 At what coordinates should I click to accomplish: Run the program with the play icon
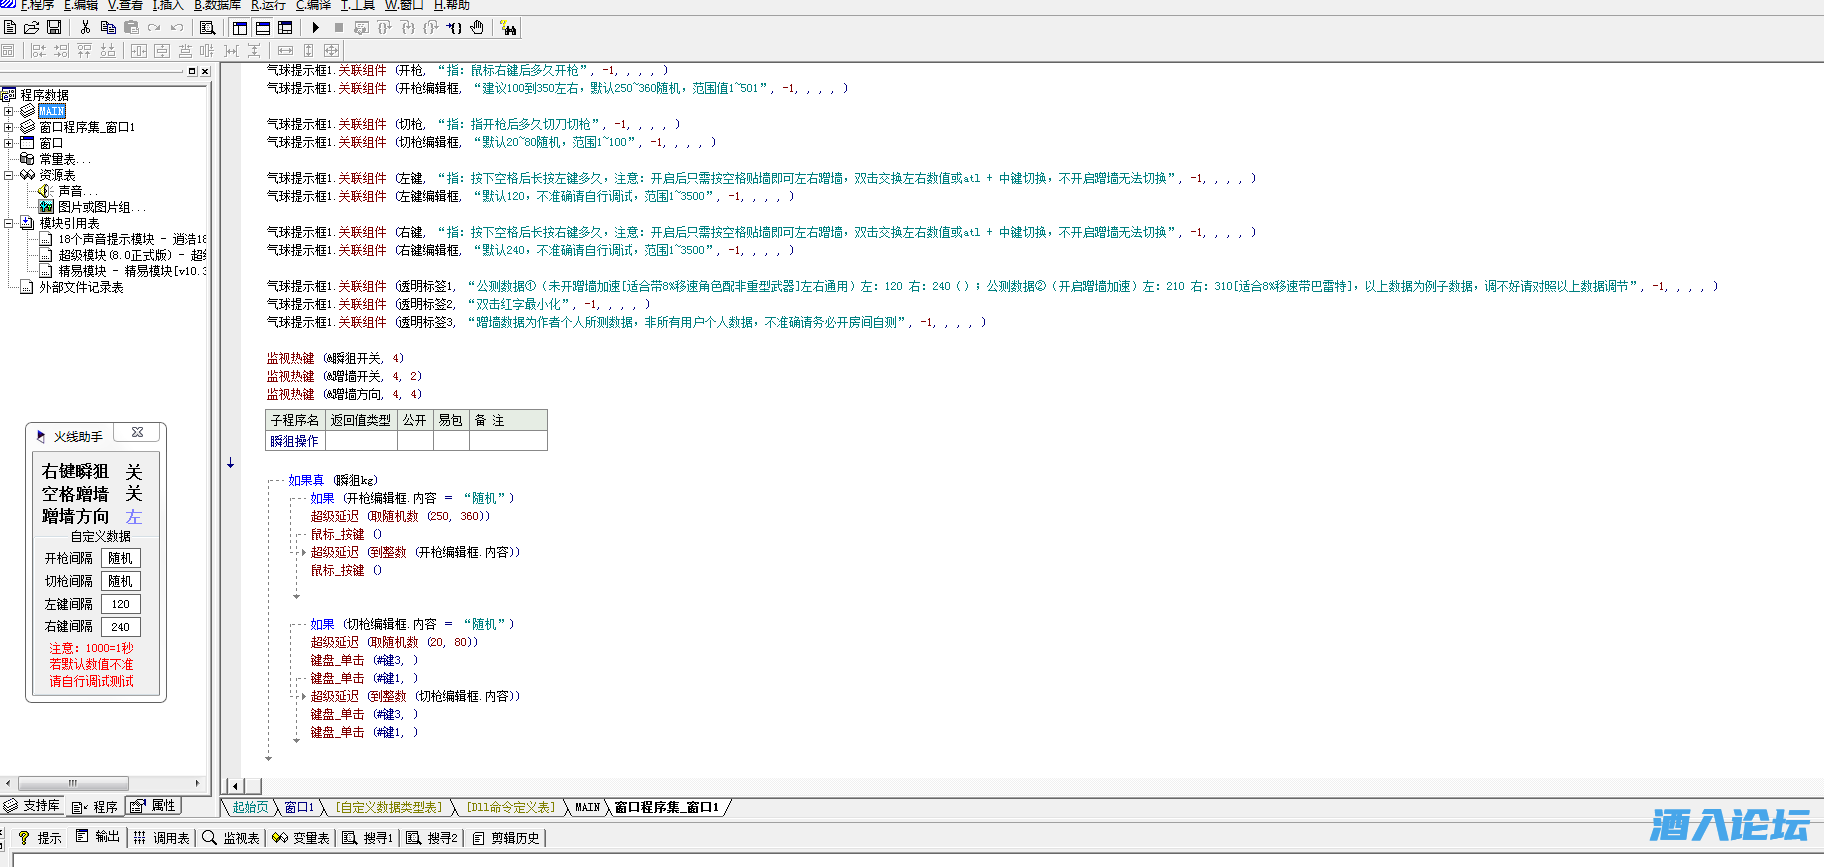coord(316,28)
